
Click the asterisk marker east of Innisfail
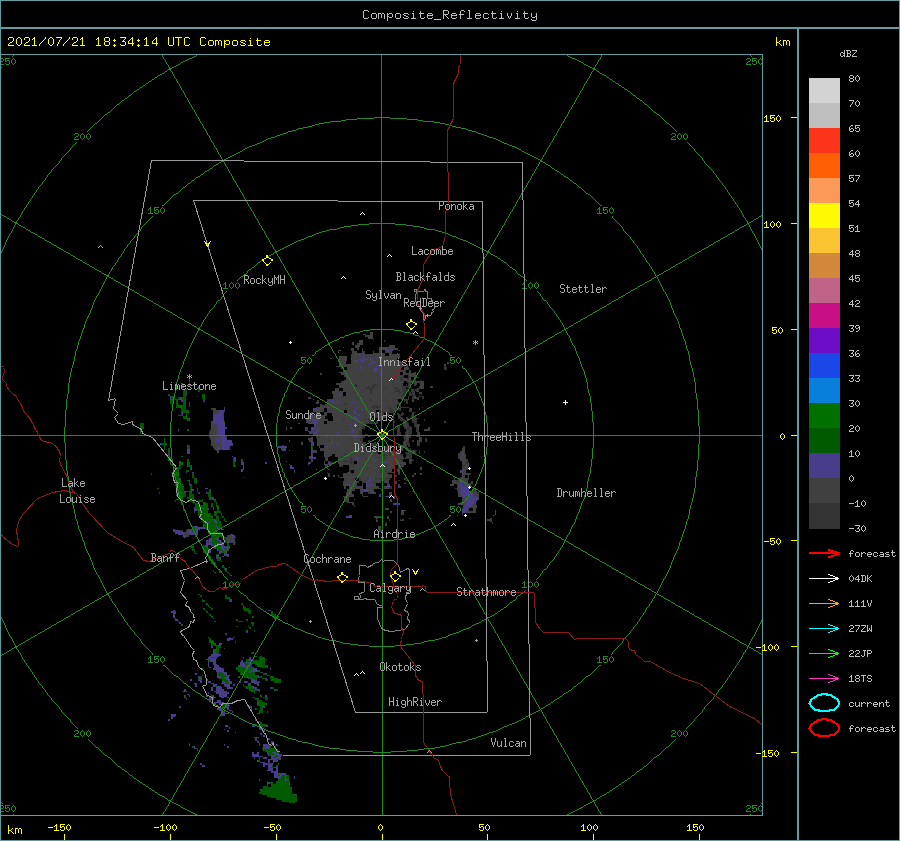click(x=475, y=343)
